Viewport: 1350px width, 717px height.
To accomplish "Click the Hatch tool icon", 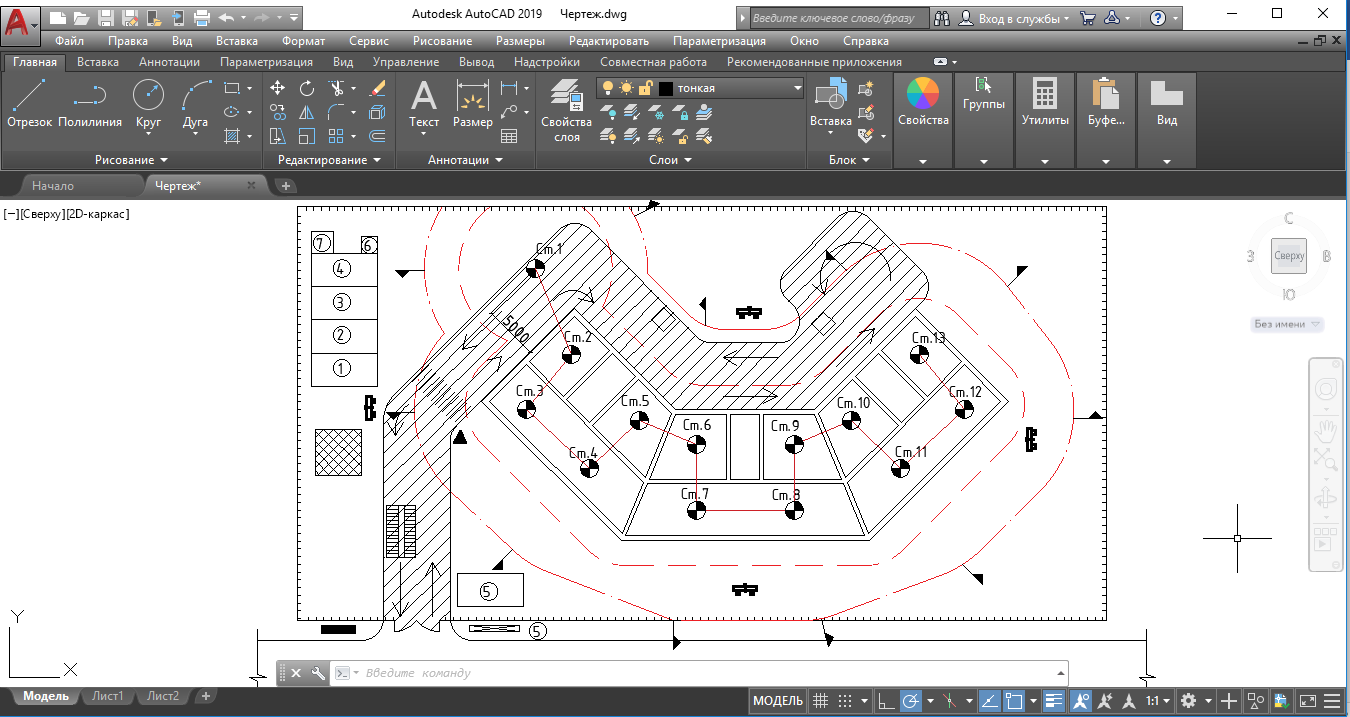I will (232, 136).
